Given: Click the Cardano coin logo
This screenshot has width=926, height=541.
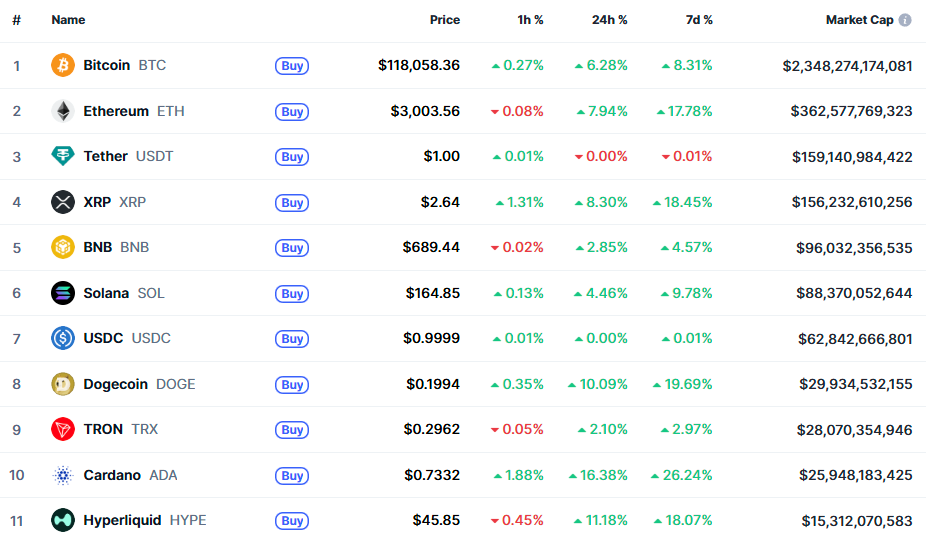Looking at the screenshot, I should point(63,475).
